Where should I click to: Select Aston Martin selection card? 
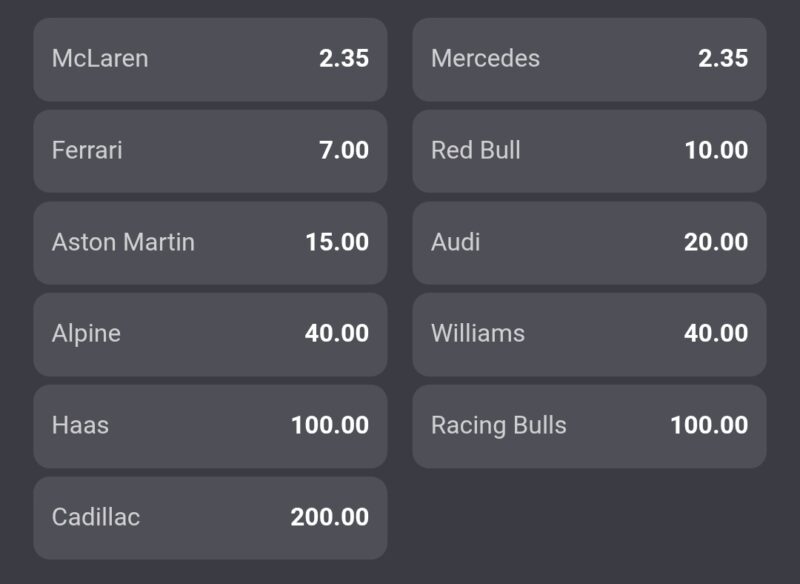[x=210, y=243]
